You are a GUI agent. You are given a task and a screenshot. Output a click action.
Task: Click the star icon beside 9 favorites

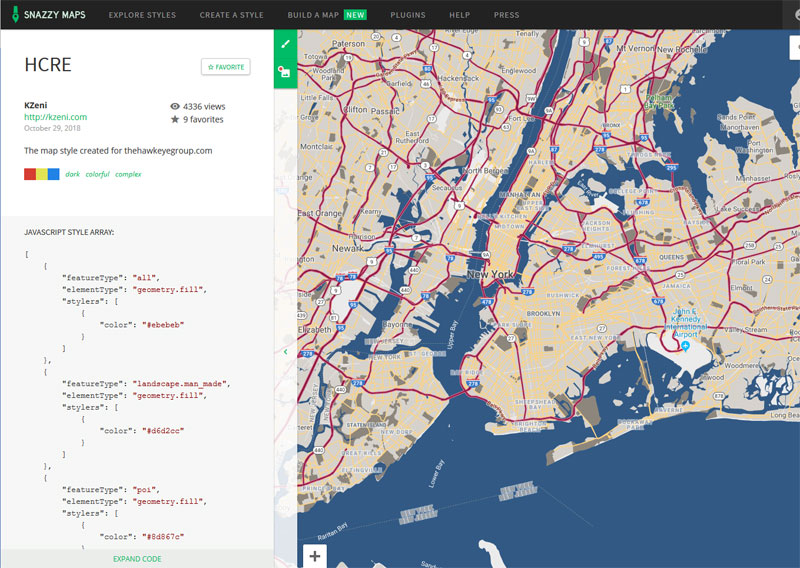coord(175,119)
